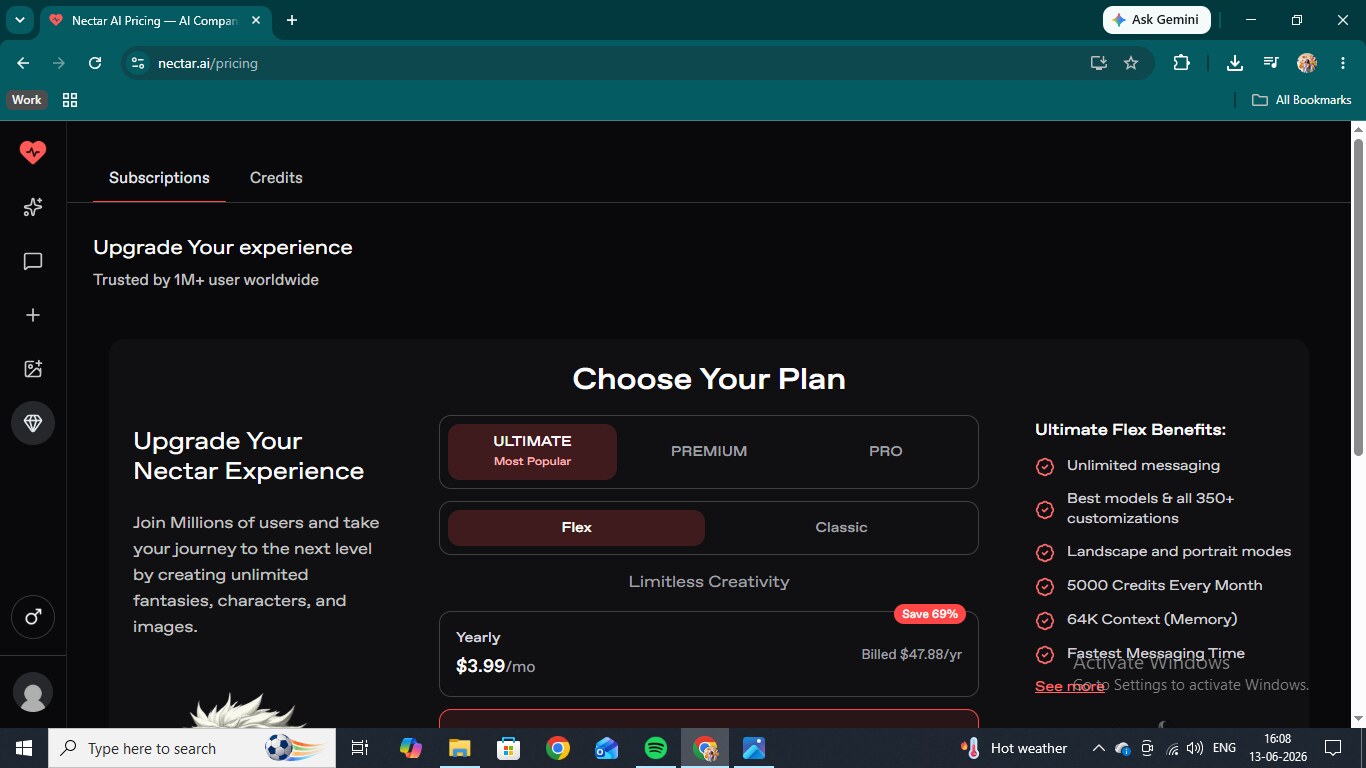This screenshot has height=768, width=1366.
Task: Open Microsoft Store from the taskbar
Action: point(509,748)
